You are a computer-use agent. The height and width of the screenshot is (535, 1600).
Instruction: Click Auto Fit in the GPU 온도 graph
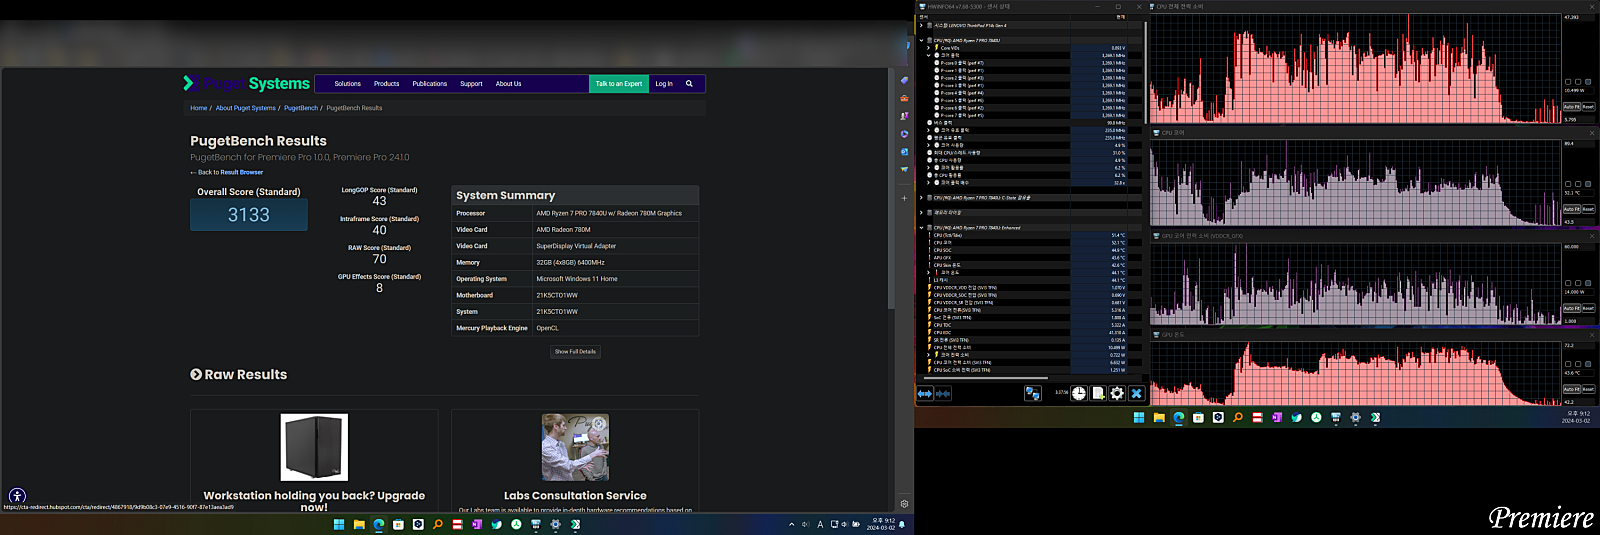(1572, 389)
